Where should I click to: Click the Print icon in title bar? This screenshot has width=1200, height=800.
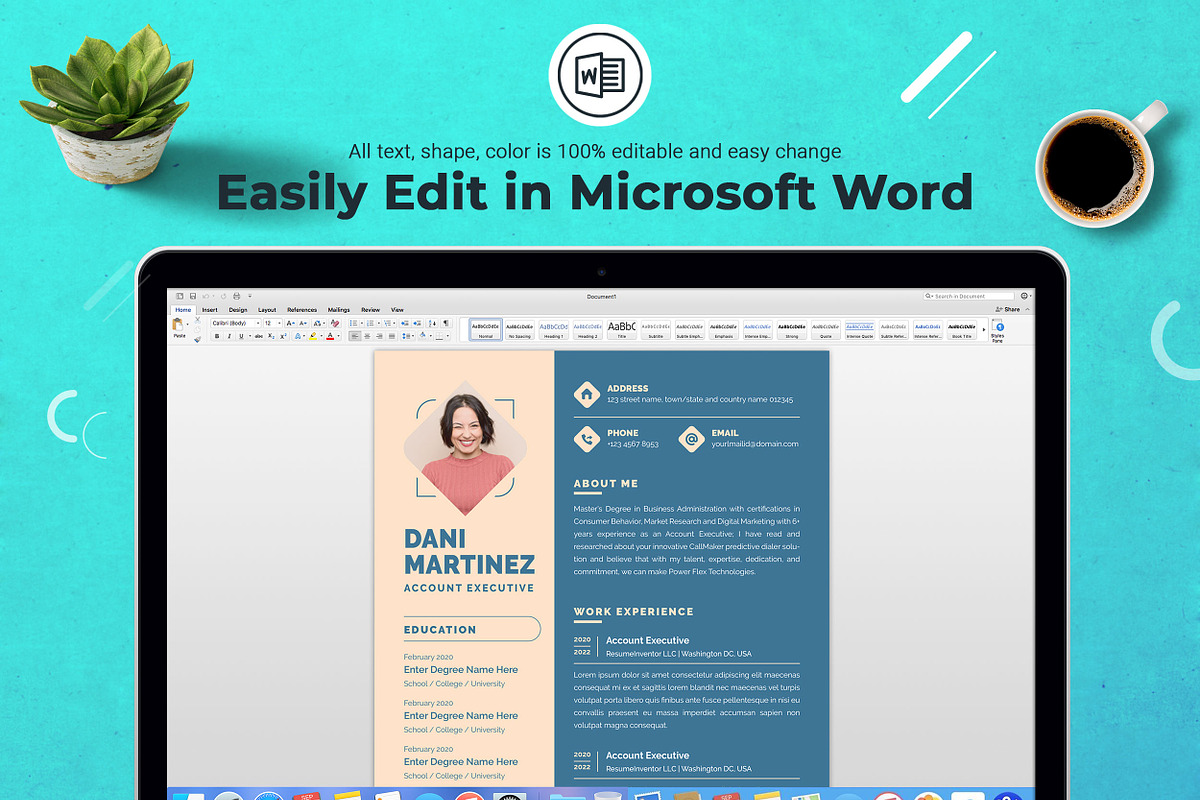tap(236, 296)
